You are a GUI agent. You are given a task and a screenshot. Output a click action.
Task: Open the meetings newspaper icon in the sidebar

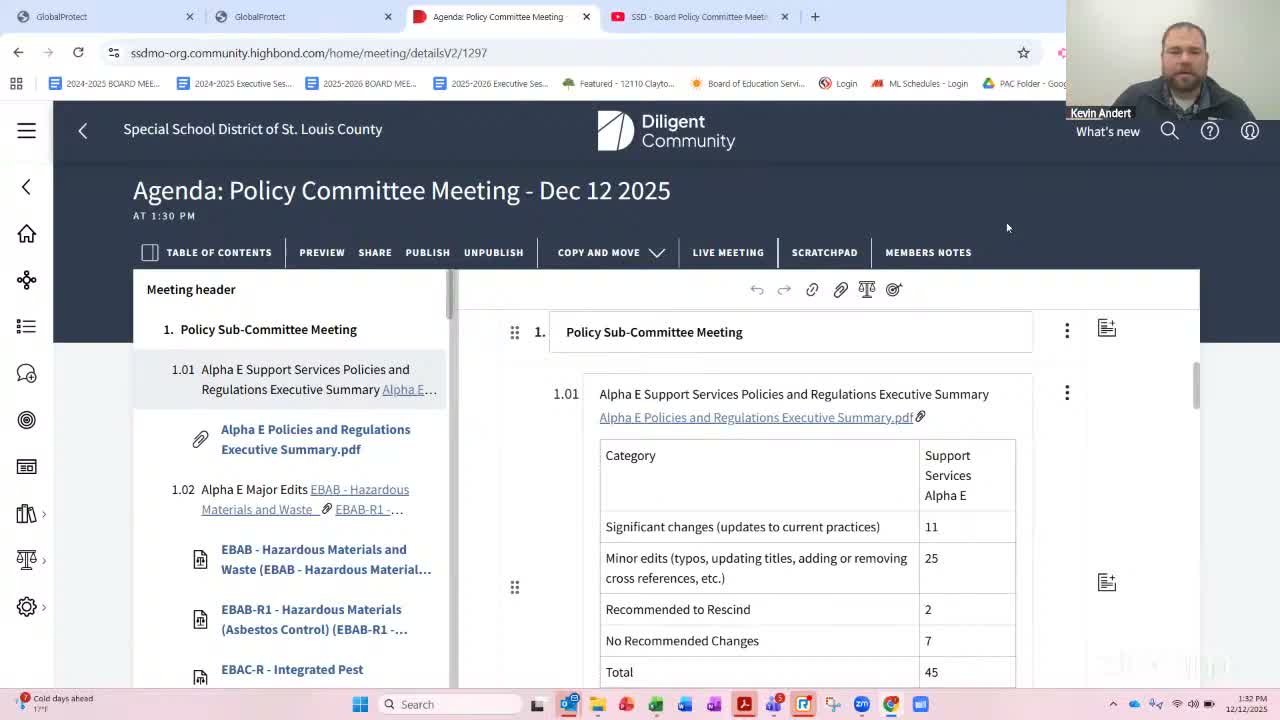[26, 466]
